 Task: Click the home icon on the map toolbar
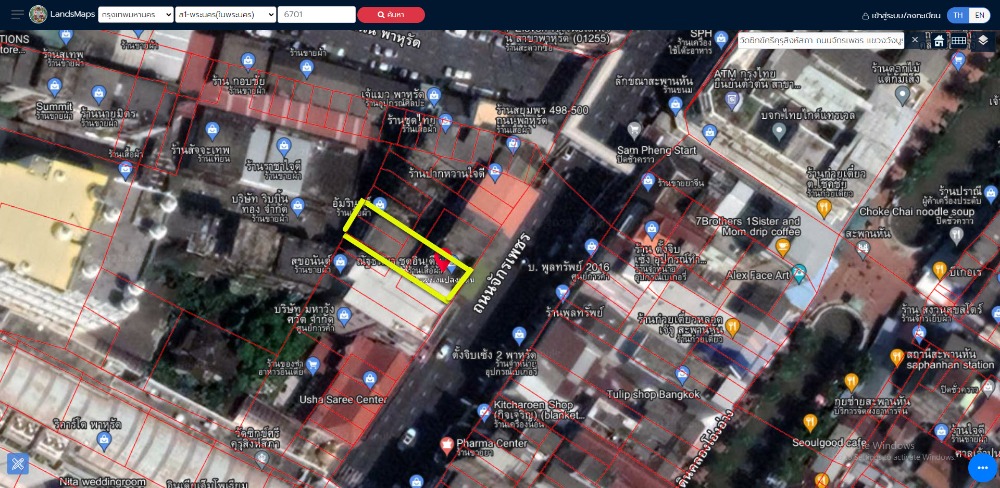point(939,41)
